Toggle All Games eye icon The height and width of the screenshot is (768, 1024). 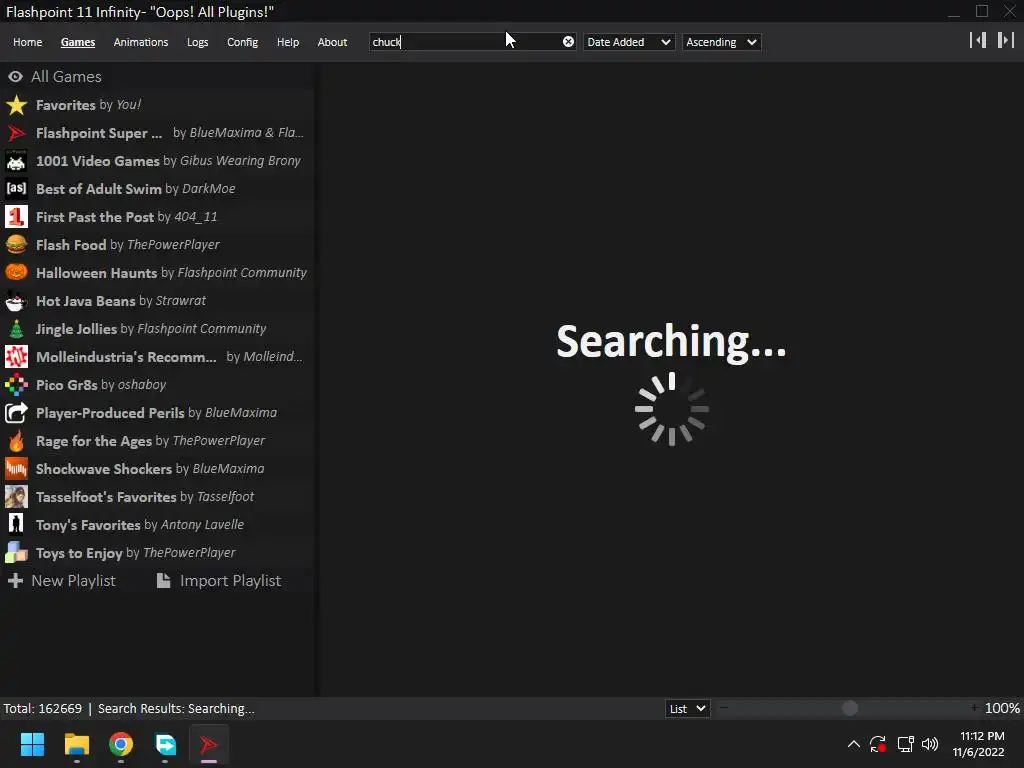click(x=16, y=77)
